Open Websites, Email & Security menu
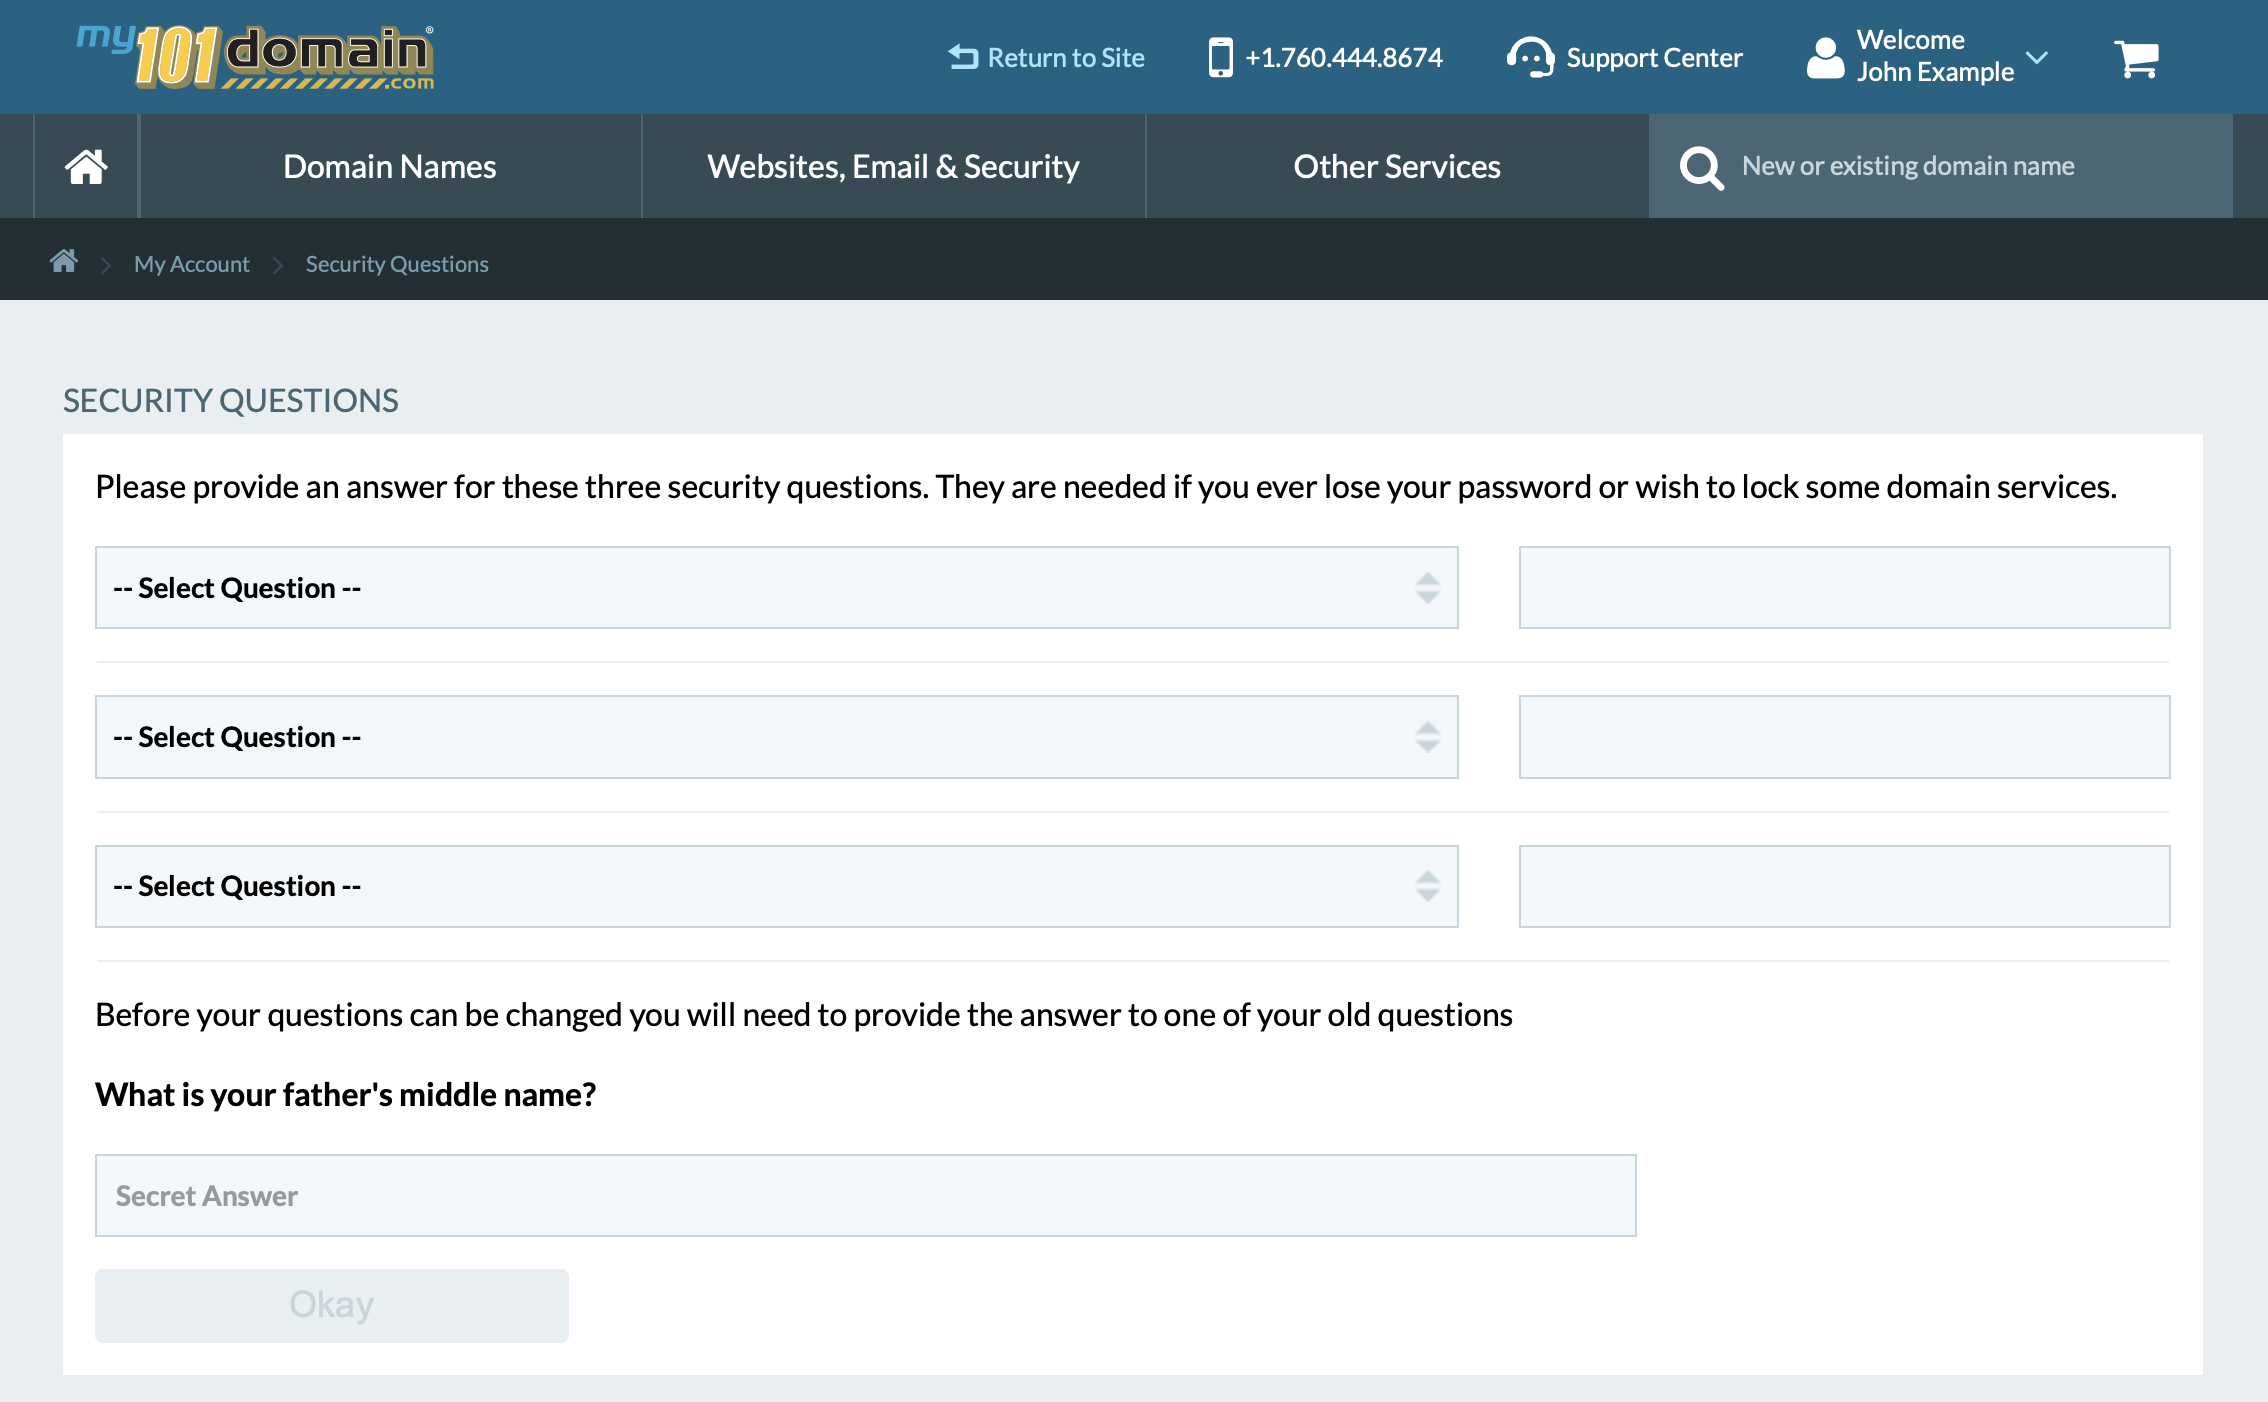Viewport: 2268px width, 1402px height. [893, 166]
